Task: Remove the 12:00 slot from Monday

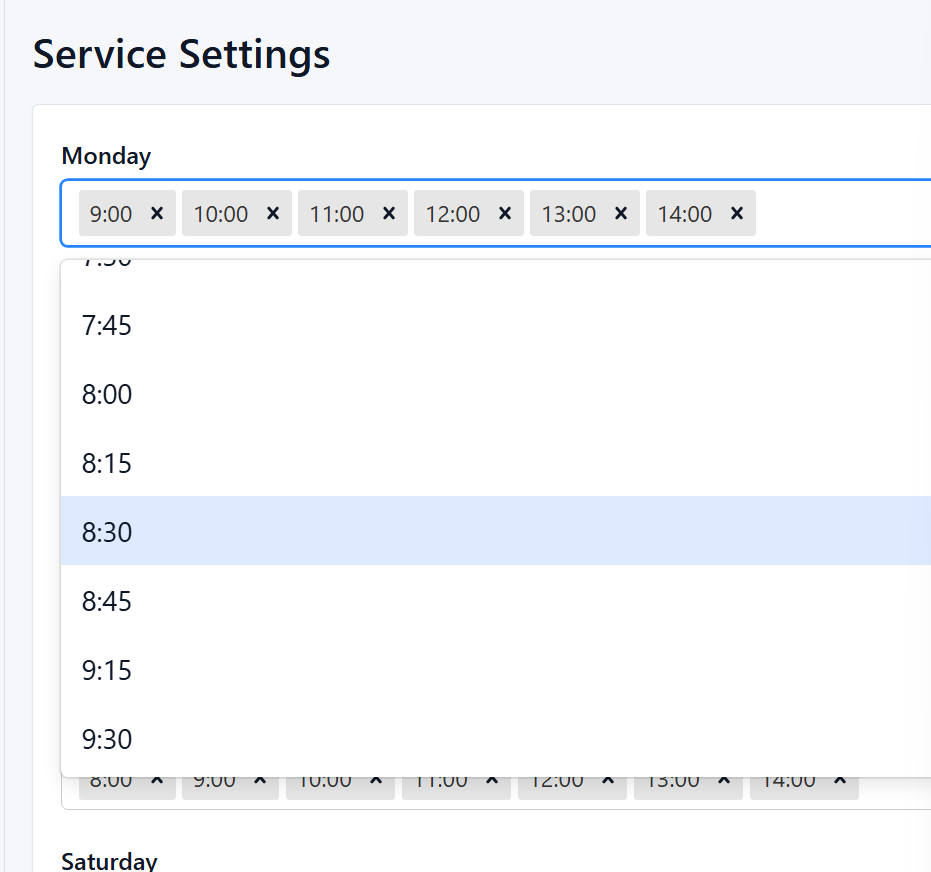Action: [x=505, y=213]
